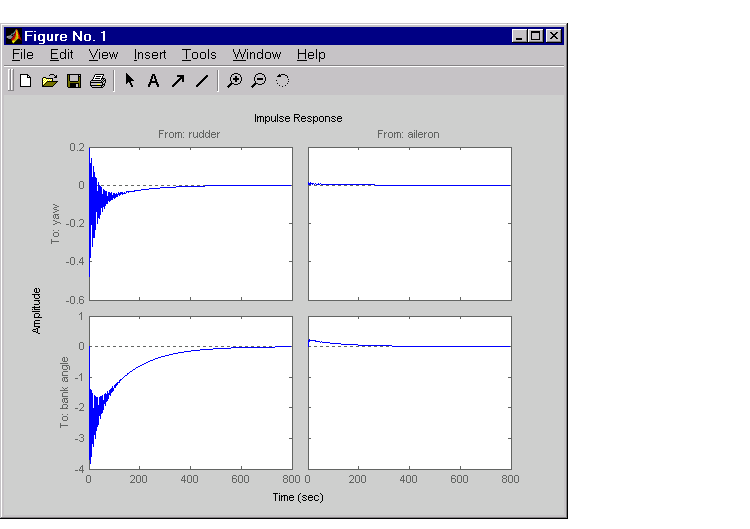This screenshot has height=529, width=750.
Task: Enable plot editing with the arrow pointer tool
Action: click(130, 81)
